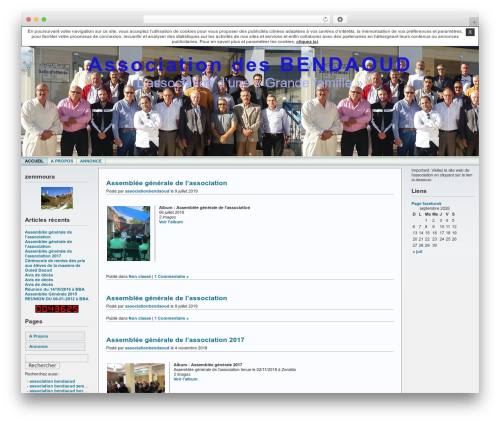This screenshot has width=500, height=423.
Task: Open the 'A Propos' page button in sidebar
Action: point(55,336)
